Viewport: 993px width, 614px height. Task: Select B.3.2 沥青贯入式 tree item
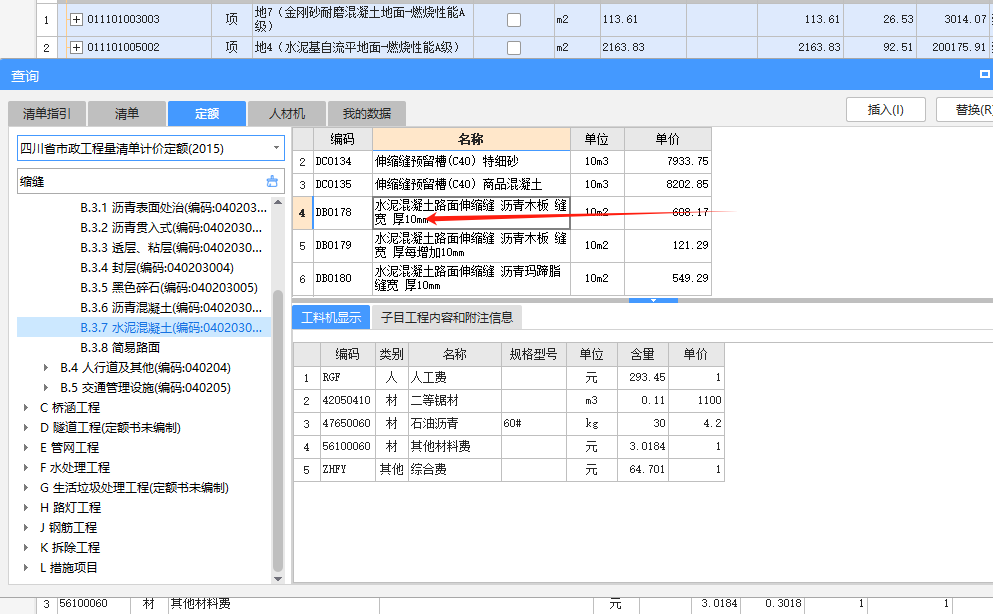pos(171,227)
